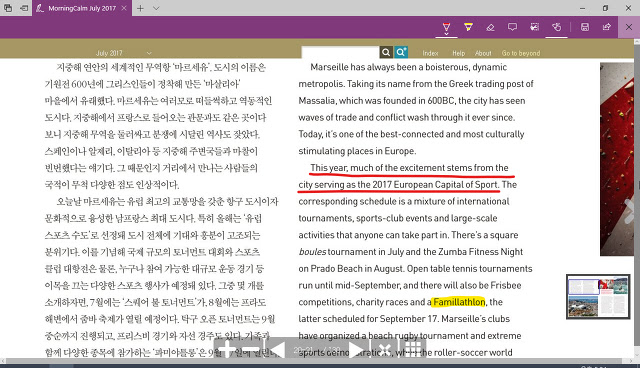The width and height of the screenshot is (640, 368).
Task: Click the italic word boules
Action: click(x=312, y=252)
